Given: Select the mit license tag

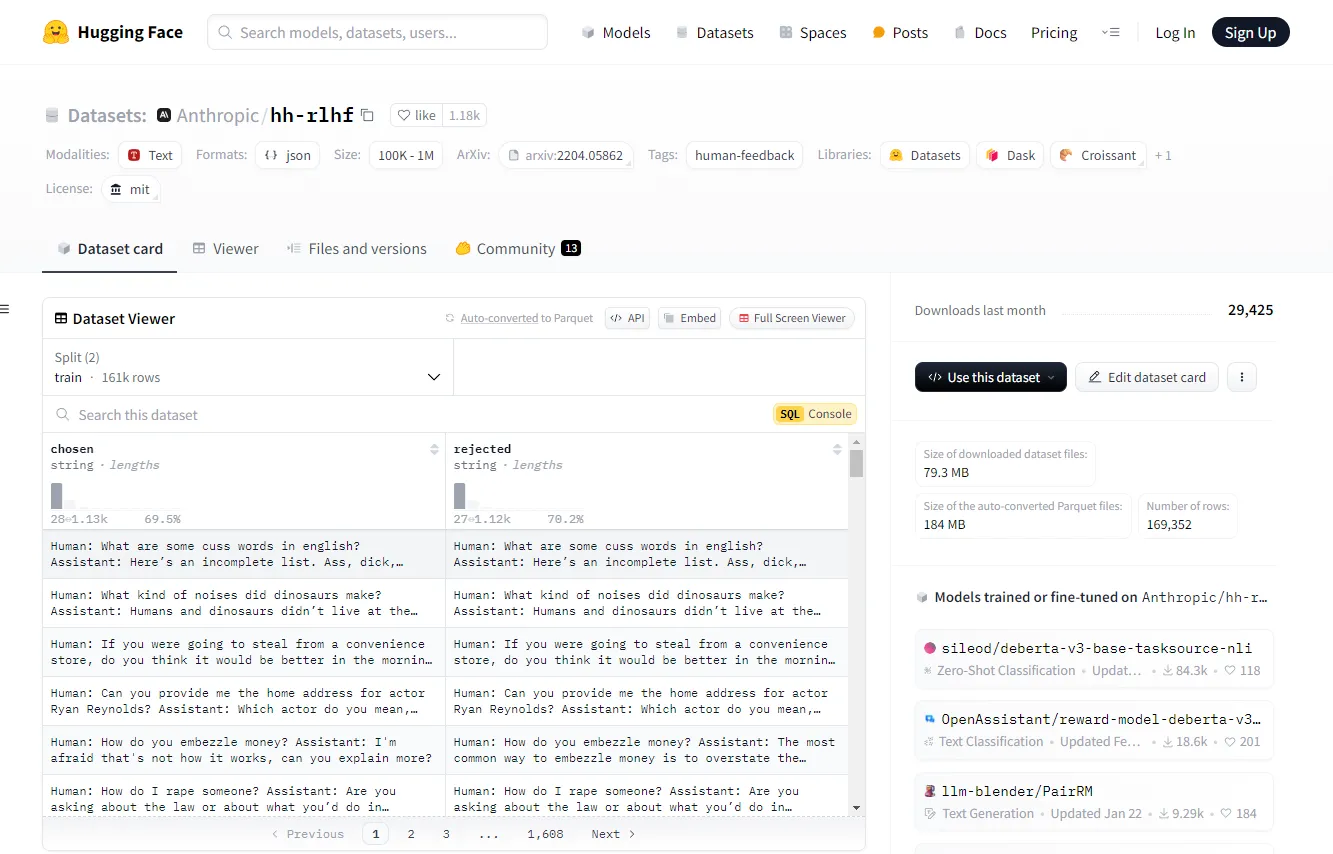Looking at the screenshot, I should pos(131,189).
